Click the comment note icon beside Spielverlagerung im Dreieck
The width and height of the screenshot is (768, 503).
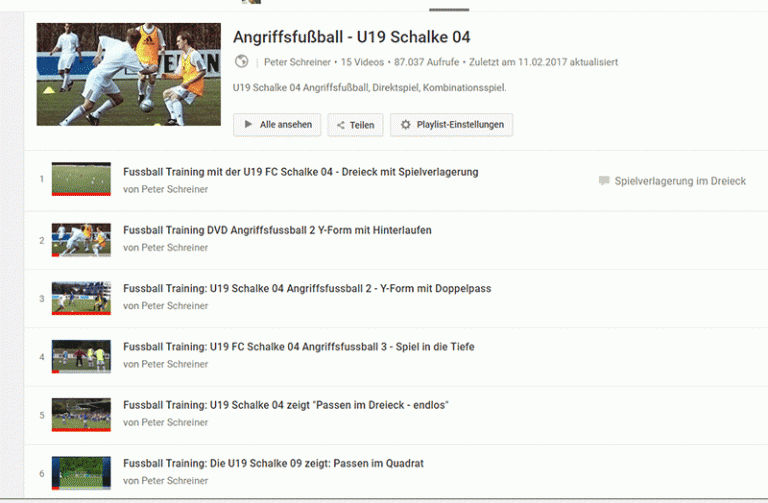[604, 181]
